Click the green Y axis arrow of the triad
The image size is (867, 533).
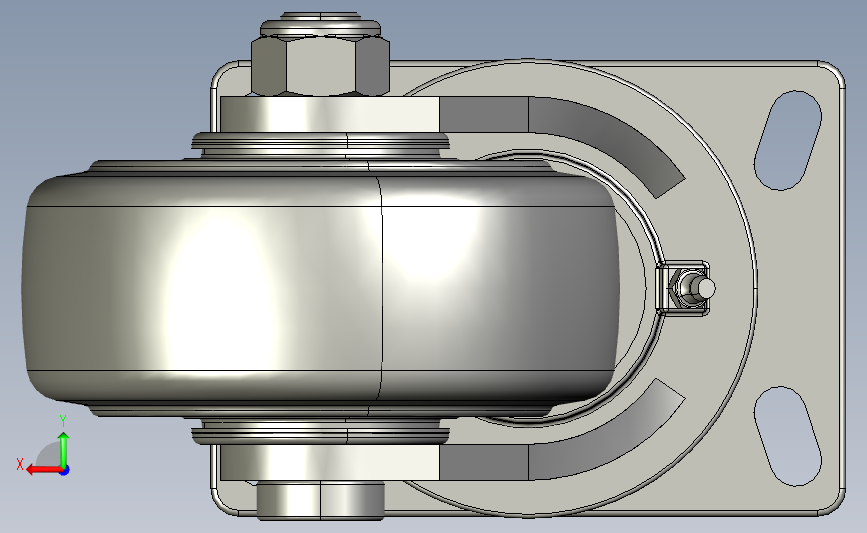coord(64,450)
